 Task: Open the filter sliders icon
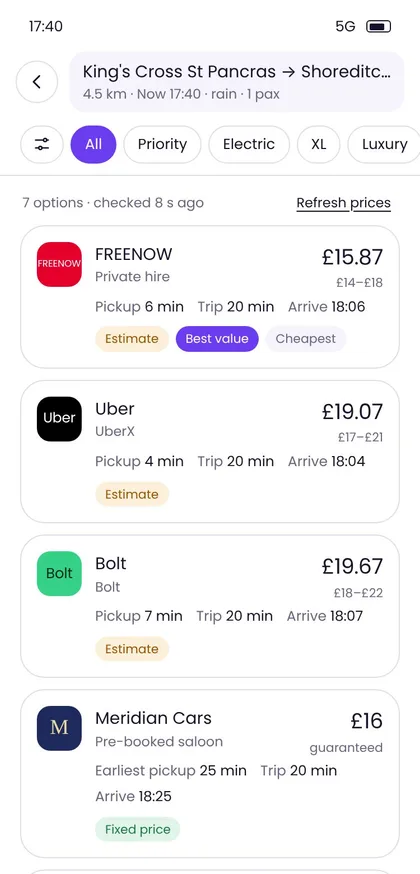pos(42,144)
